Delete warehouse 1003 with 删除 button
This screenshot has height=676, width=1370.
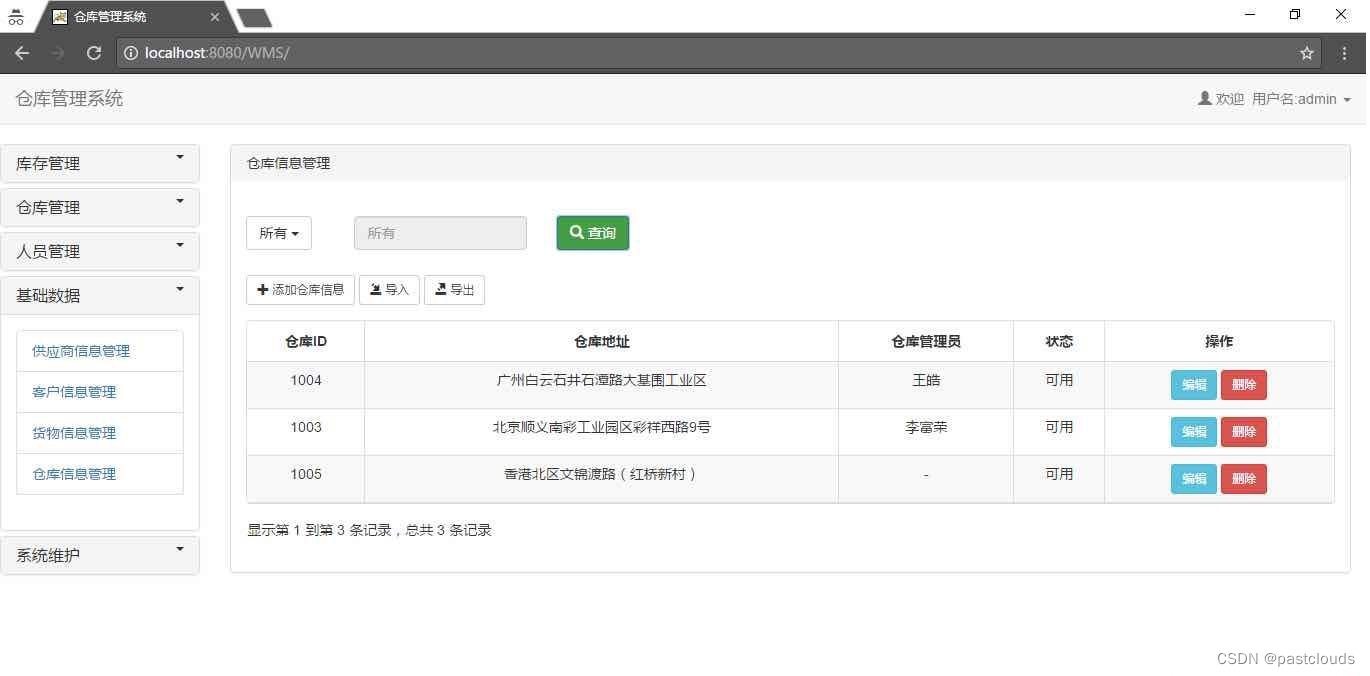point(1244,432)
